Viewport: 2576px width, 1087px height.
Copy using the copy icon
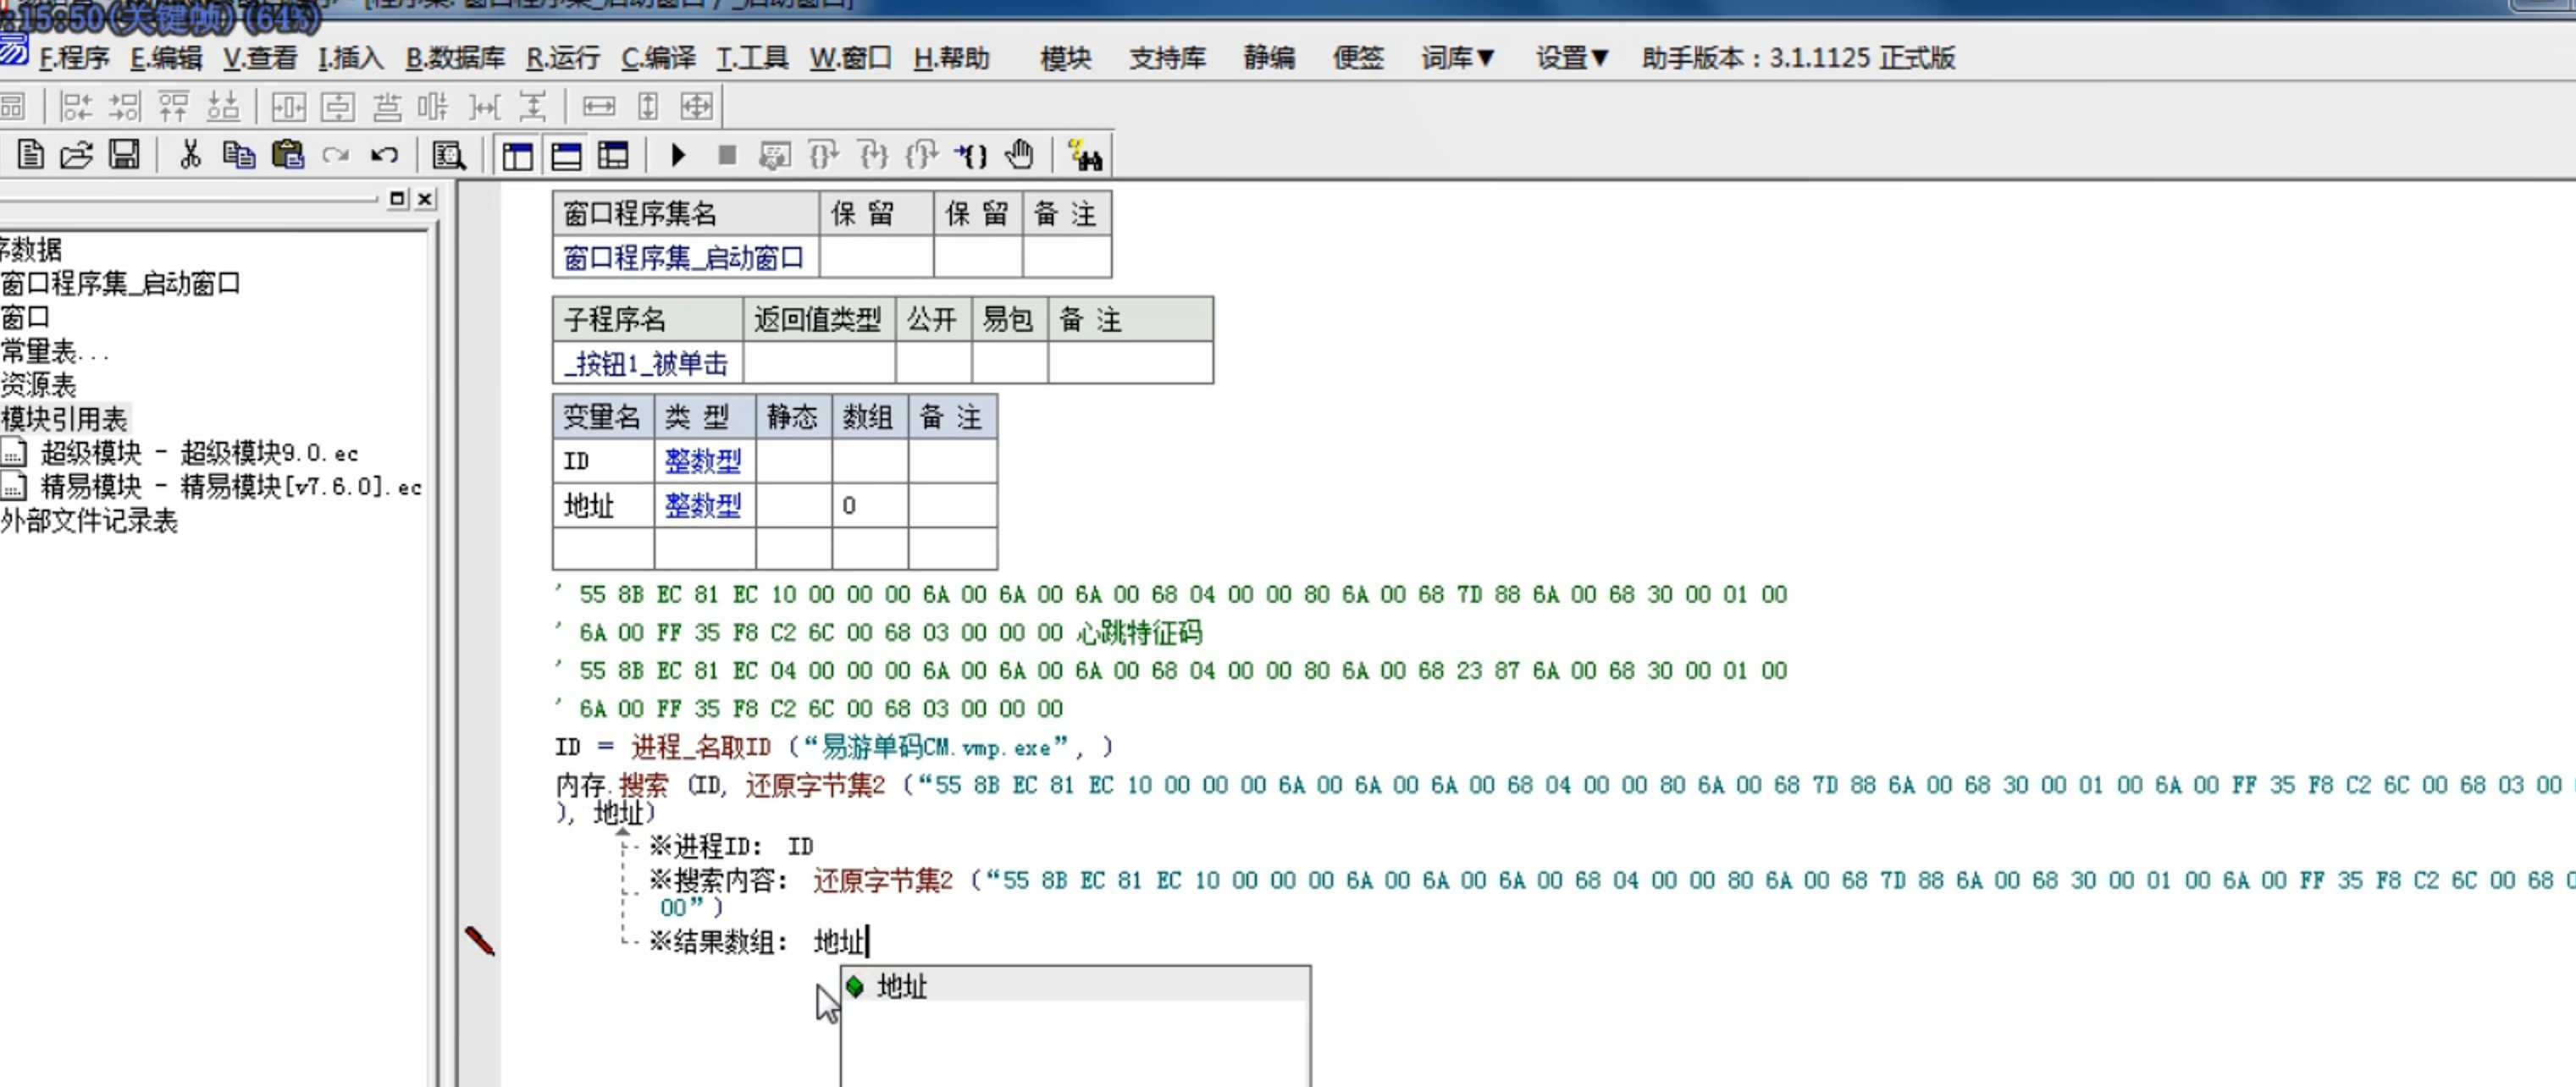238,155
